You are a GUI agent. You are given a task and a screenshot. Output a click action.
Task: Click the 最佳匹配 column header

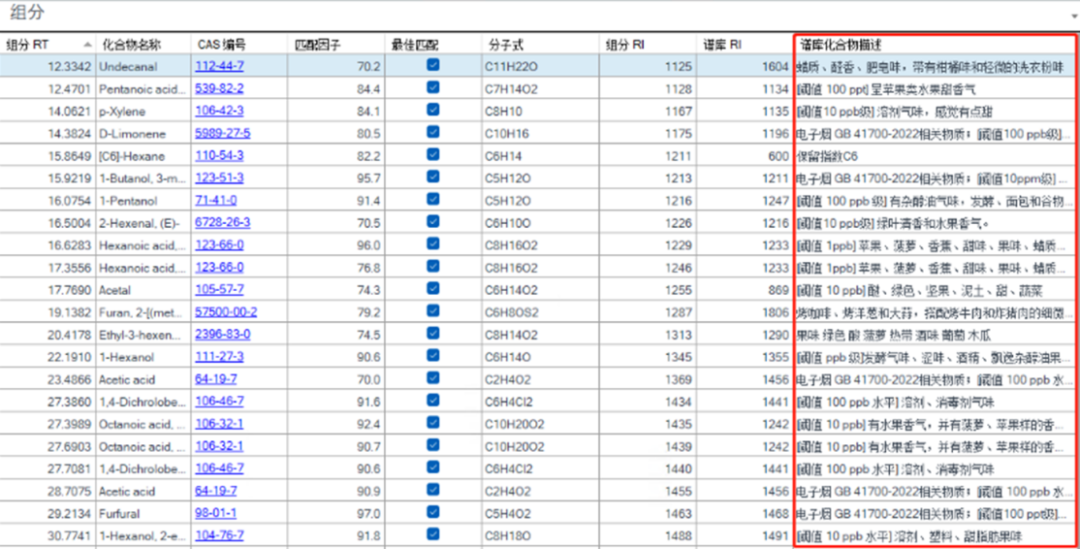433,45
